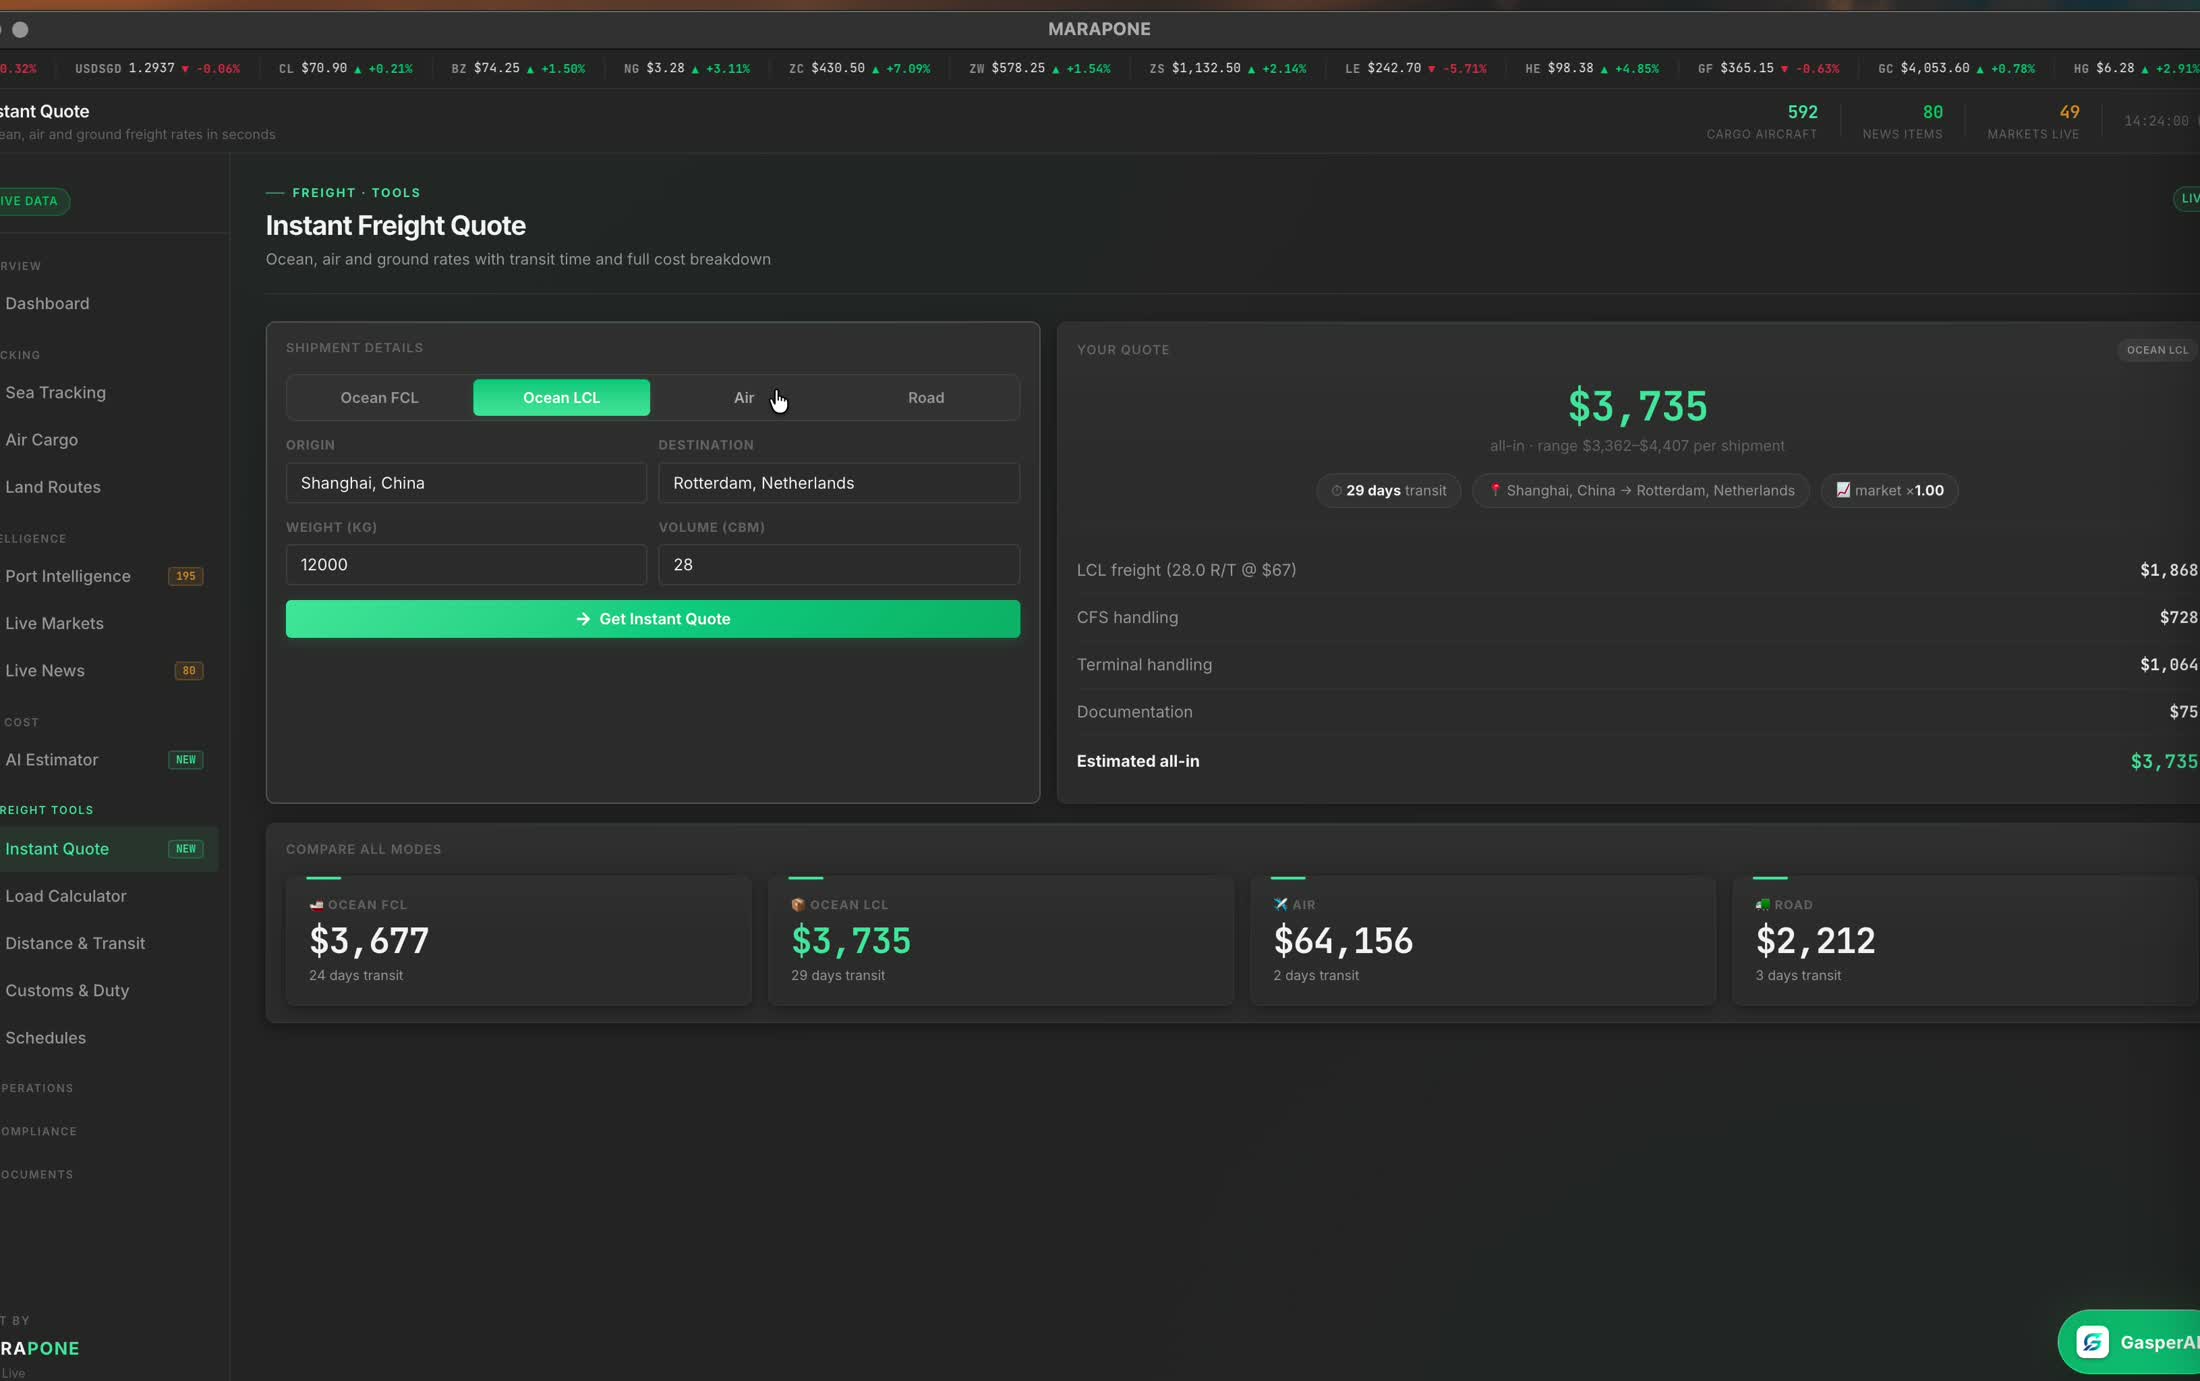2200x1381 pixels.
Task: Click the Terminal handling cost row
Action: click(1637, 664)
